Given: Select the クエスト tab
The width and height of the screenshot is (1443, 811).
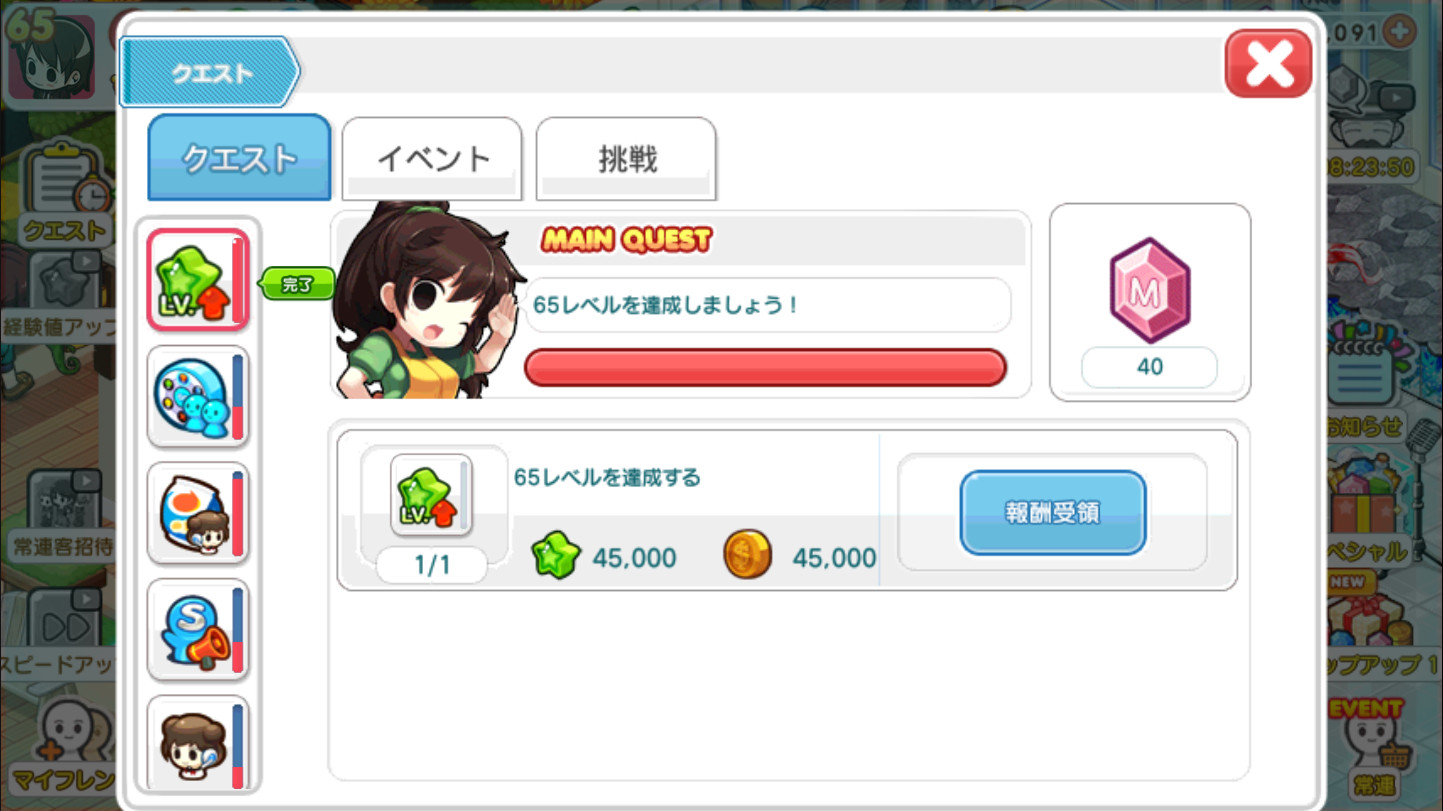Looking at the screenshot, I should coord(239,158).
